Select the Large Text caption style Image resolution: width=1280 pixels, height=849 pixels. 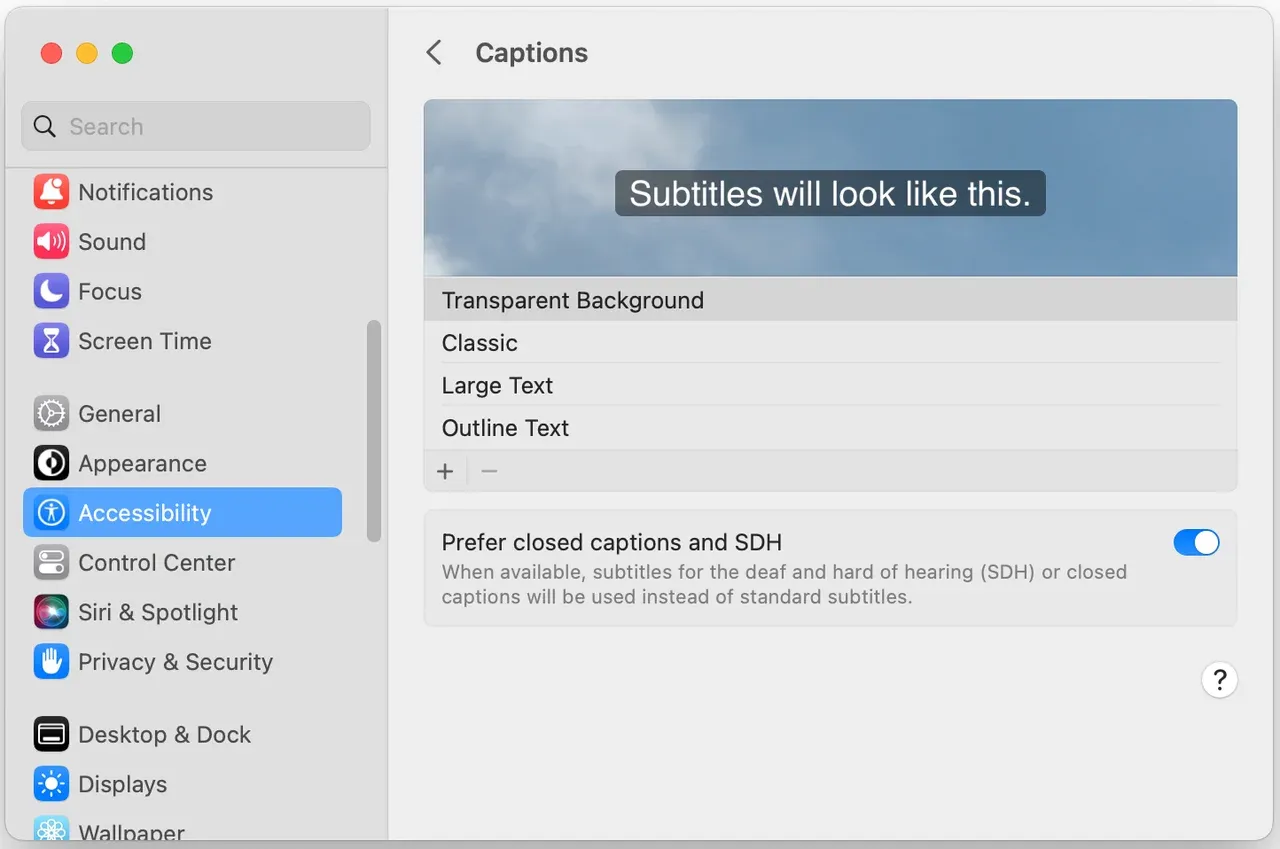coord(830,386)
